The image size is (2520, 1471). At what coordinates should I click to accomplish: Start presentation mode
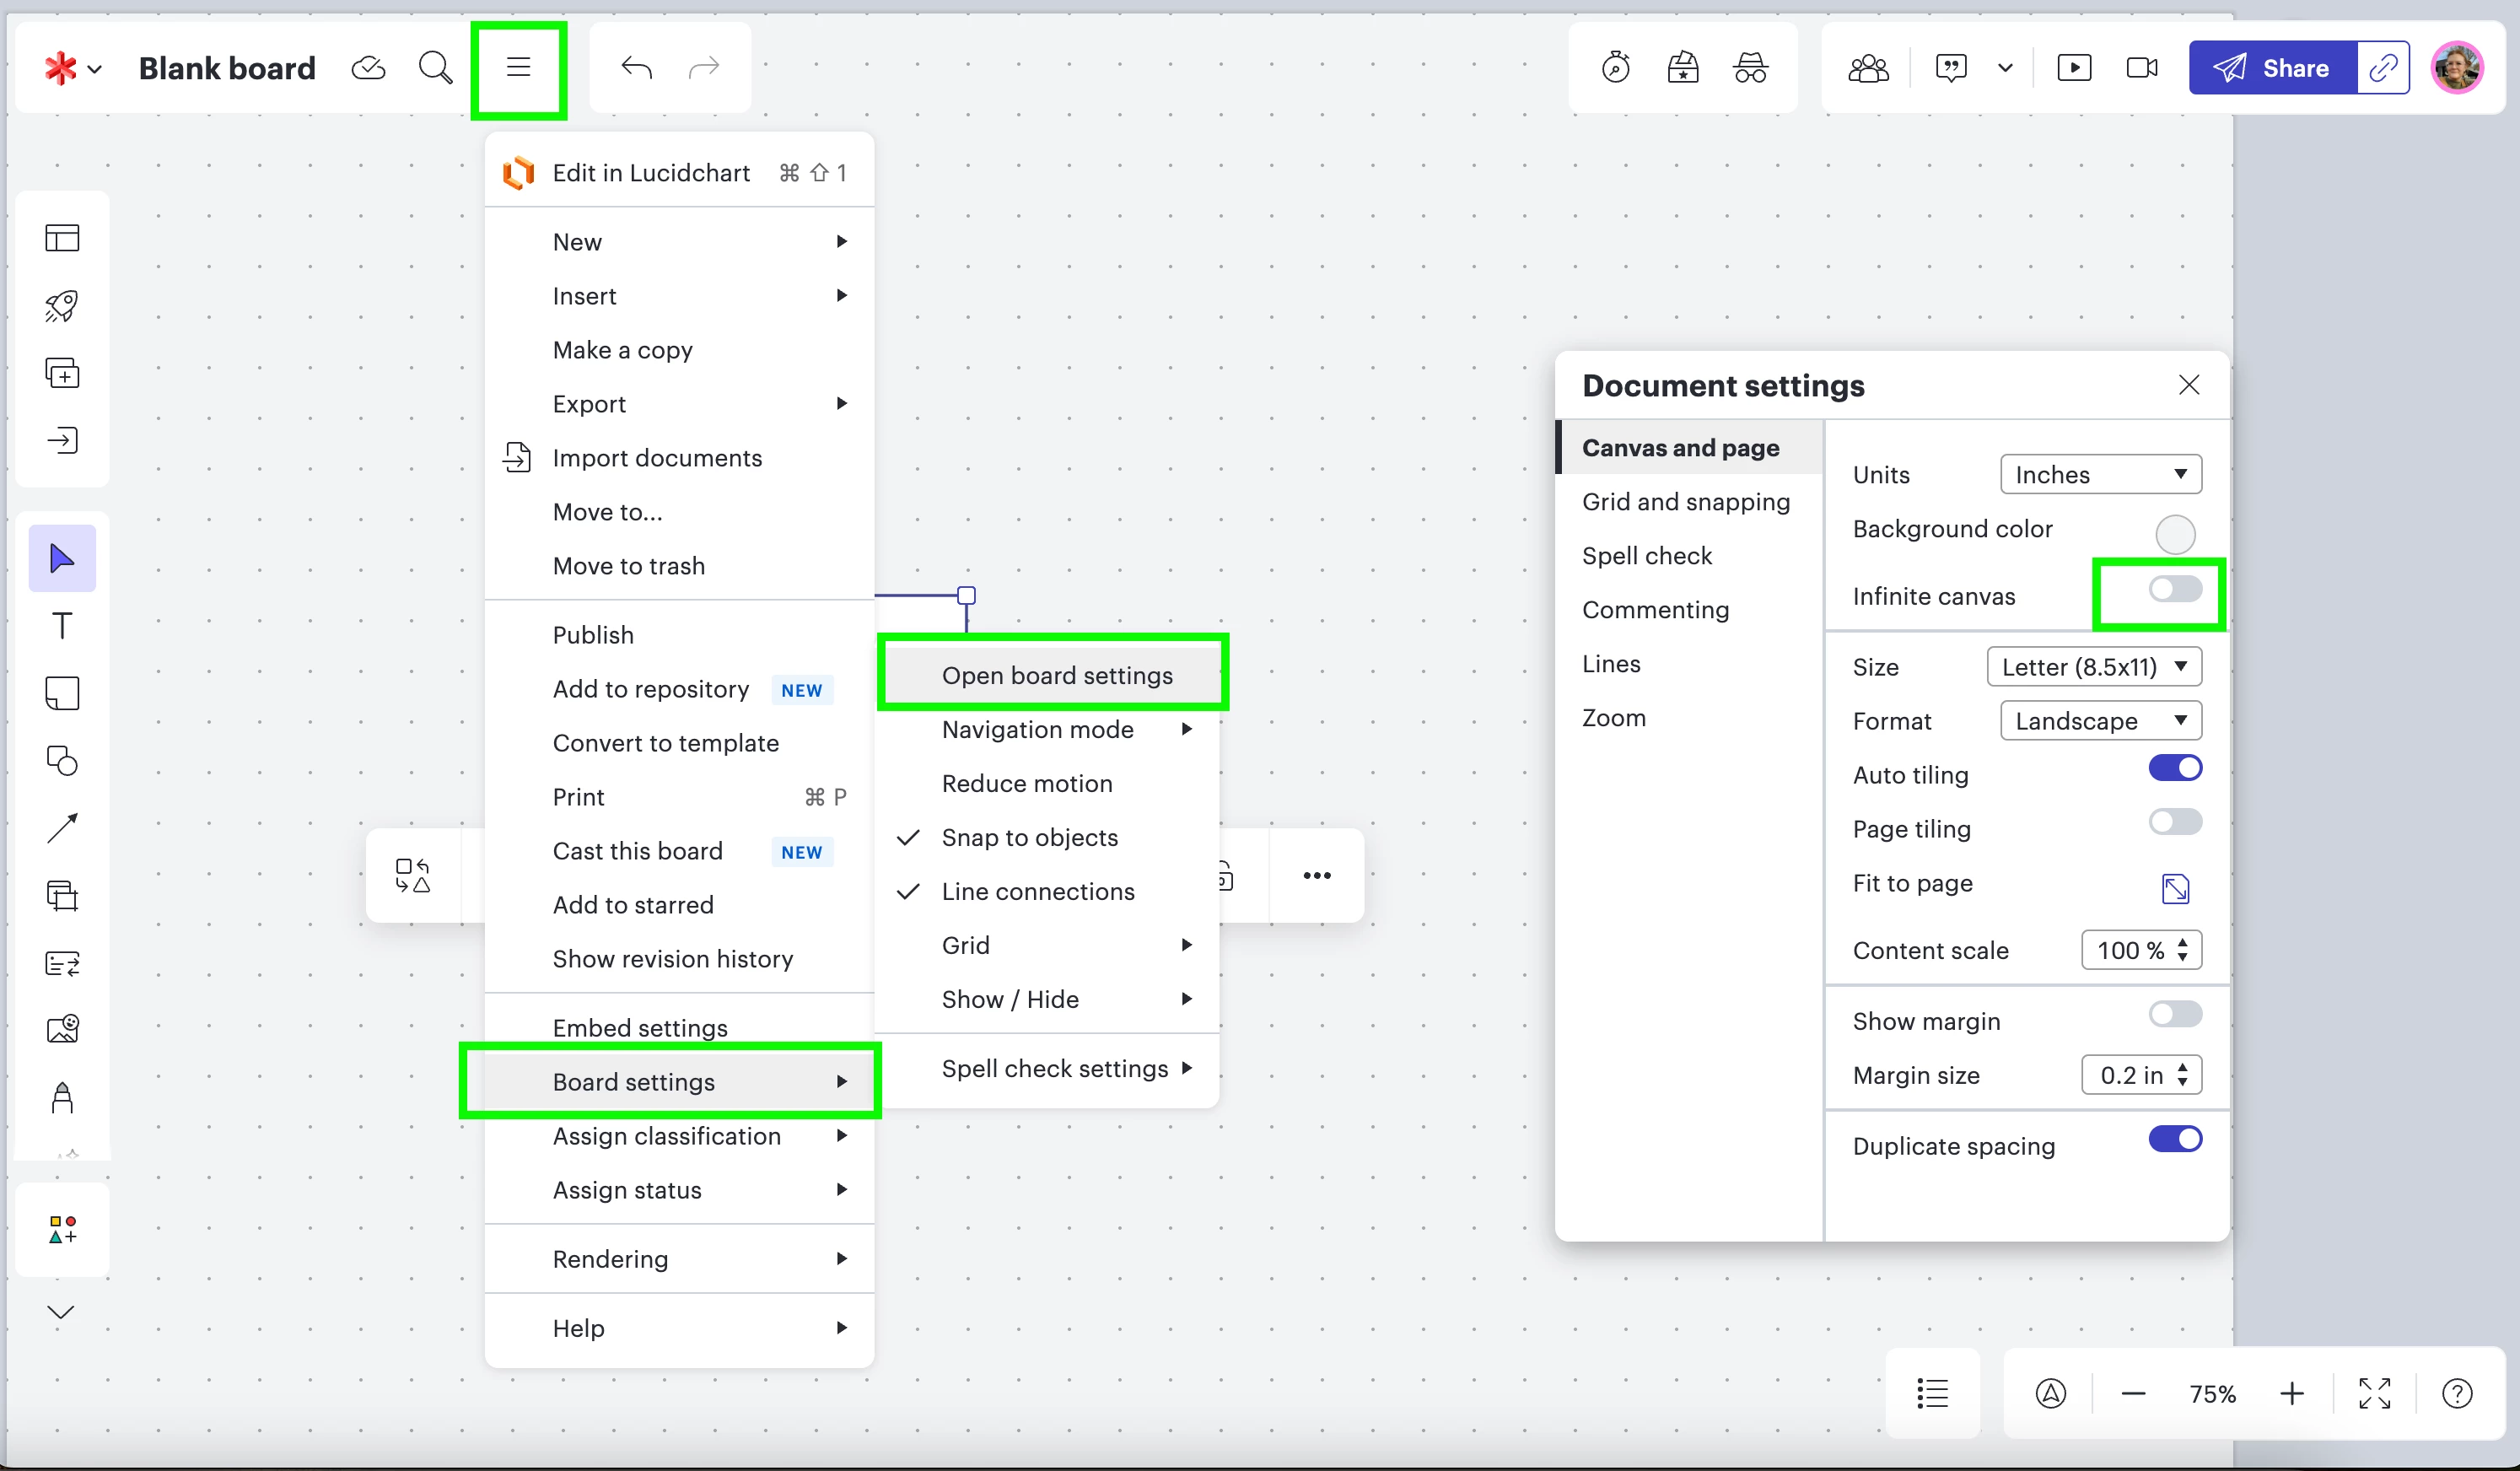(x=2074, y=68)
